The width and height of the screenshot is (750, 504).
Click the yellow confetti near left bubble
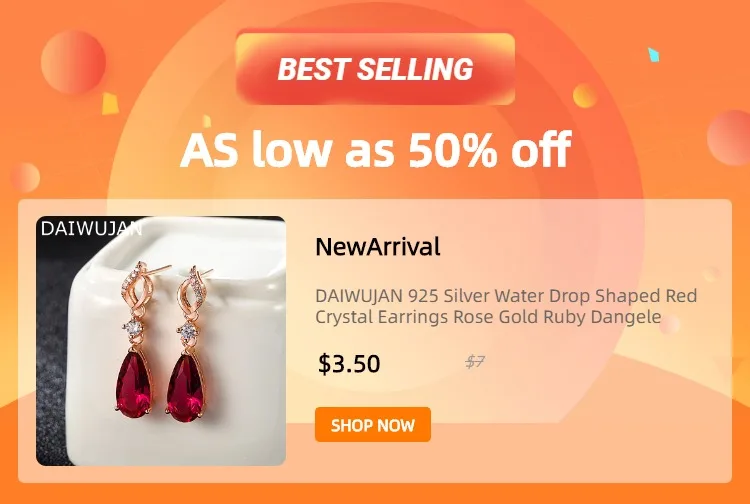coord(110,104)
